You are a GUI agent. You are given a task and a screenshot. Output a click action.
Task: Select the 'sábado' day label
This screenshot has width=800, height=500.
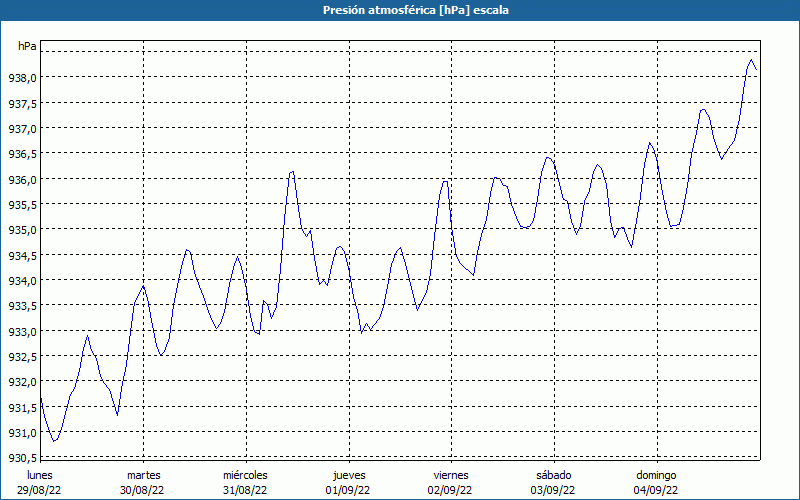tap(554, 475)
